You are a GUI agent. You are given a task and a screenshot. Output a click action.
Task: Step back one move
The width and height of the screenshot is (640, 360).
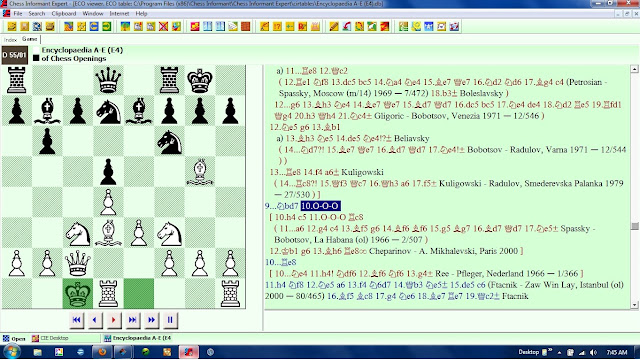coord(95,320)
